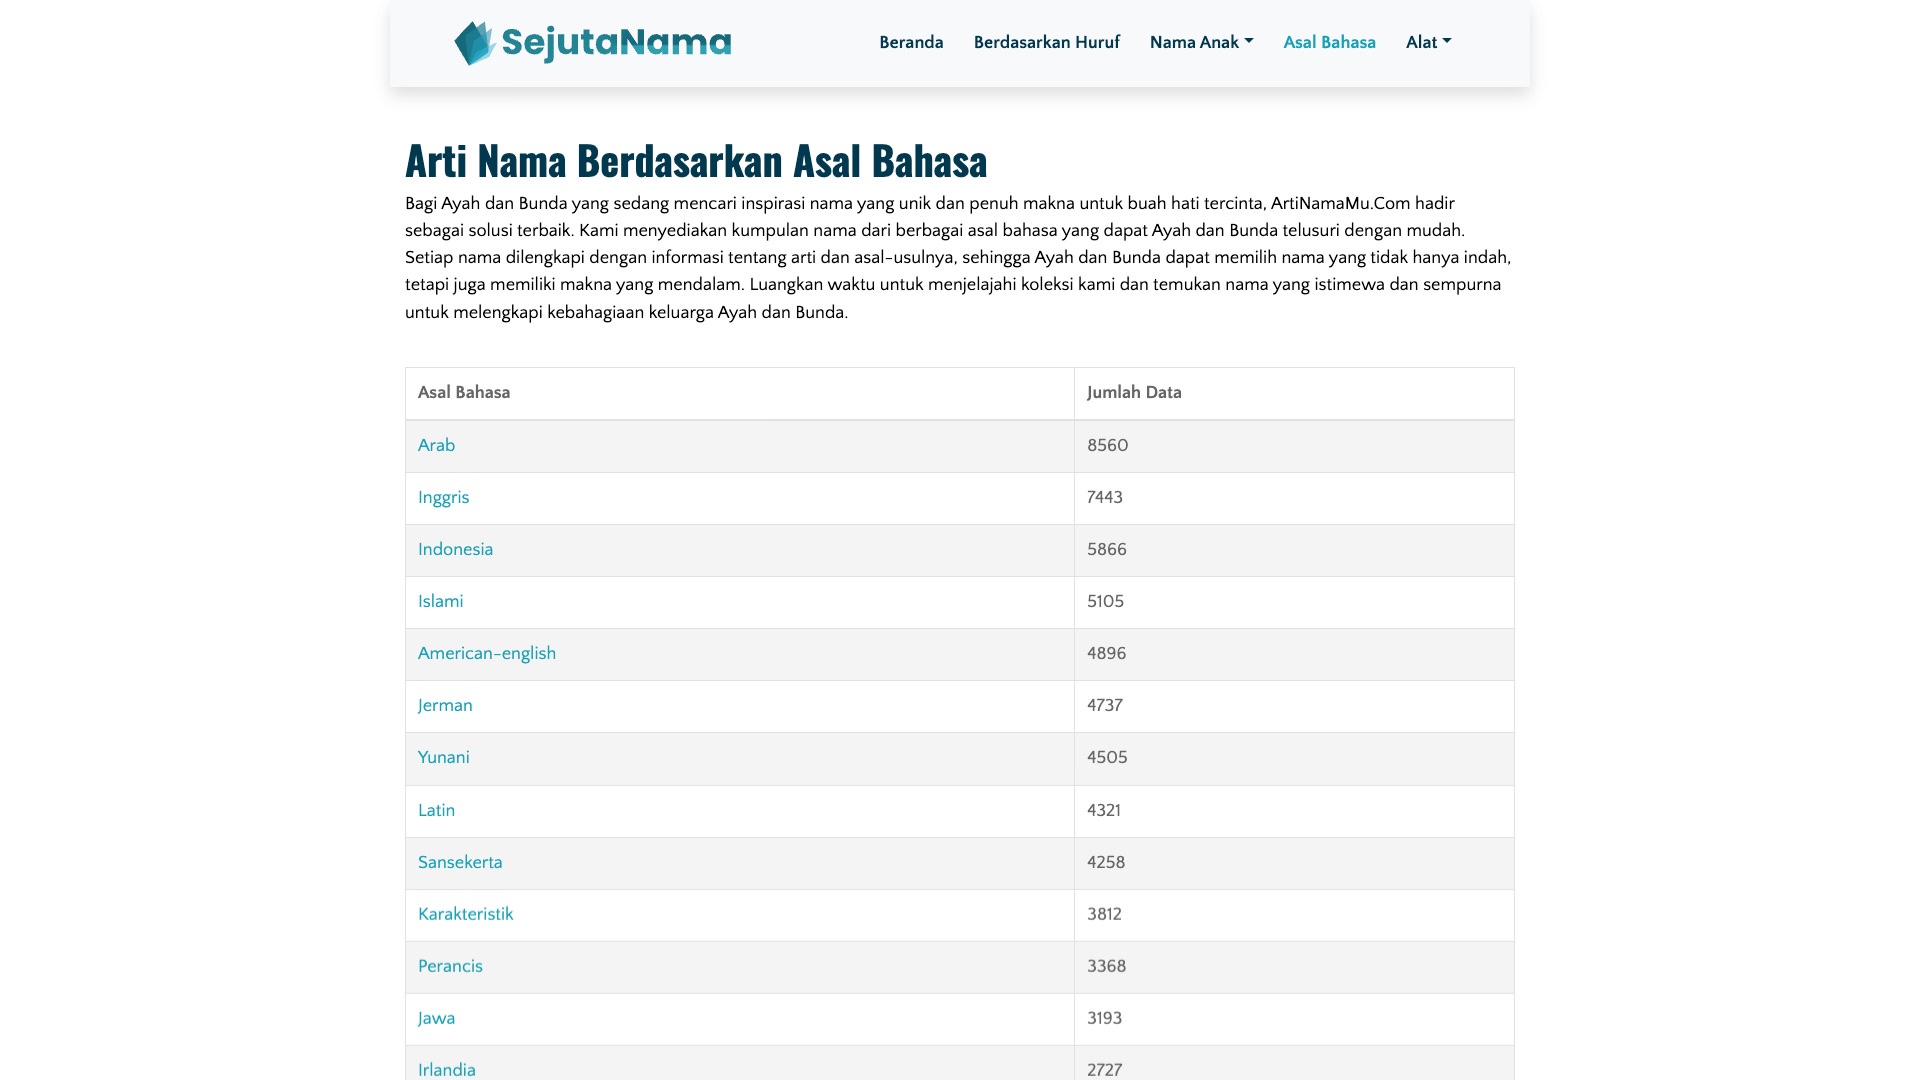Open the Arab language link

point(436,445)
